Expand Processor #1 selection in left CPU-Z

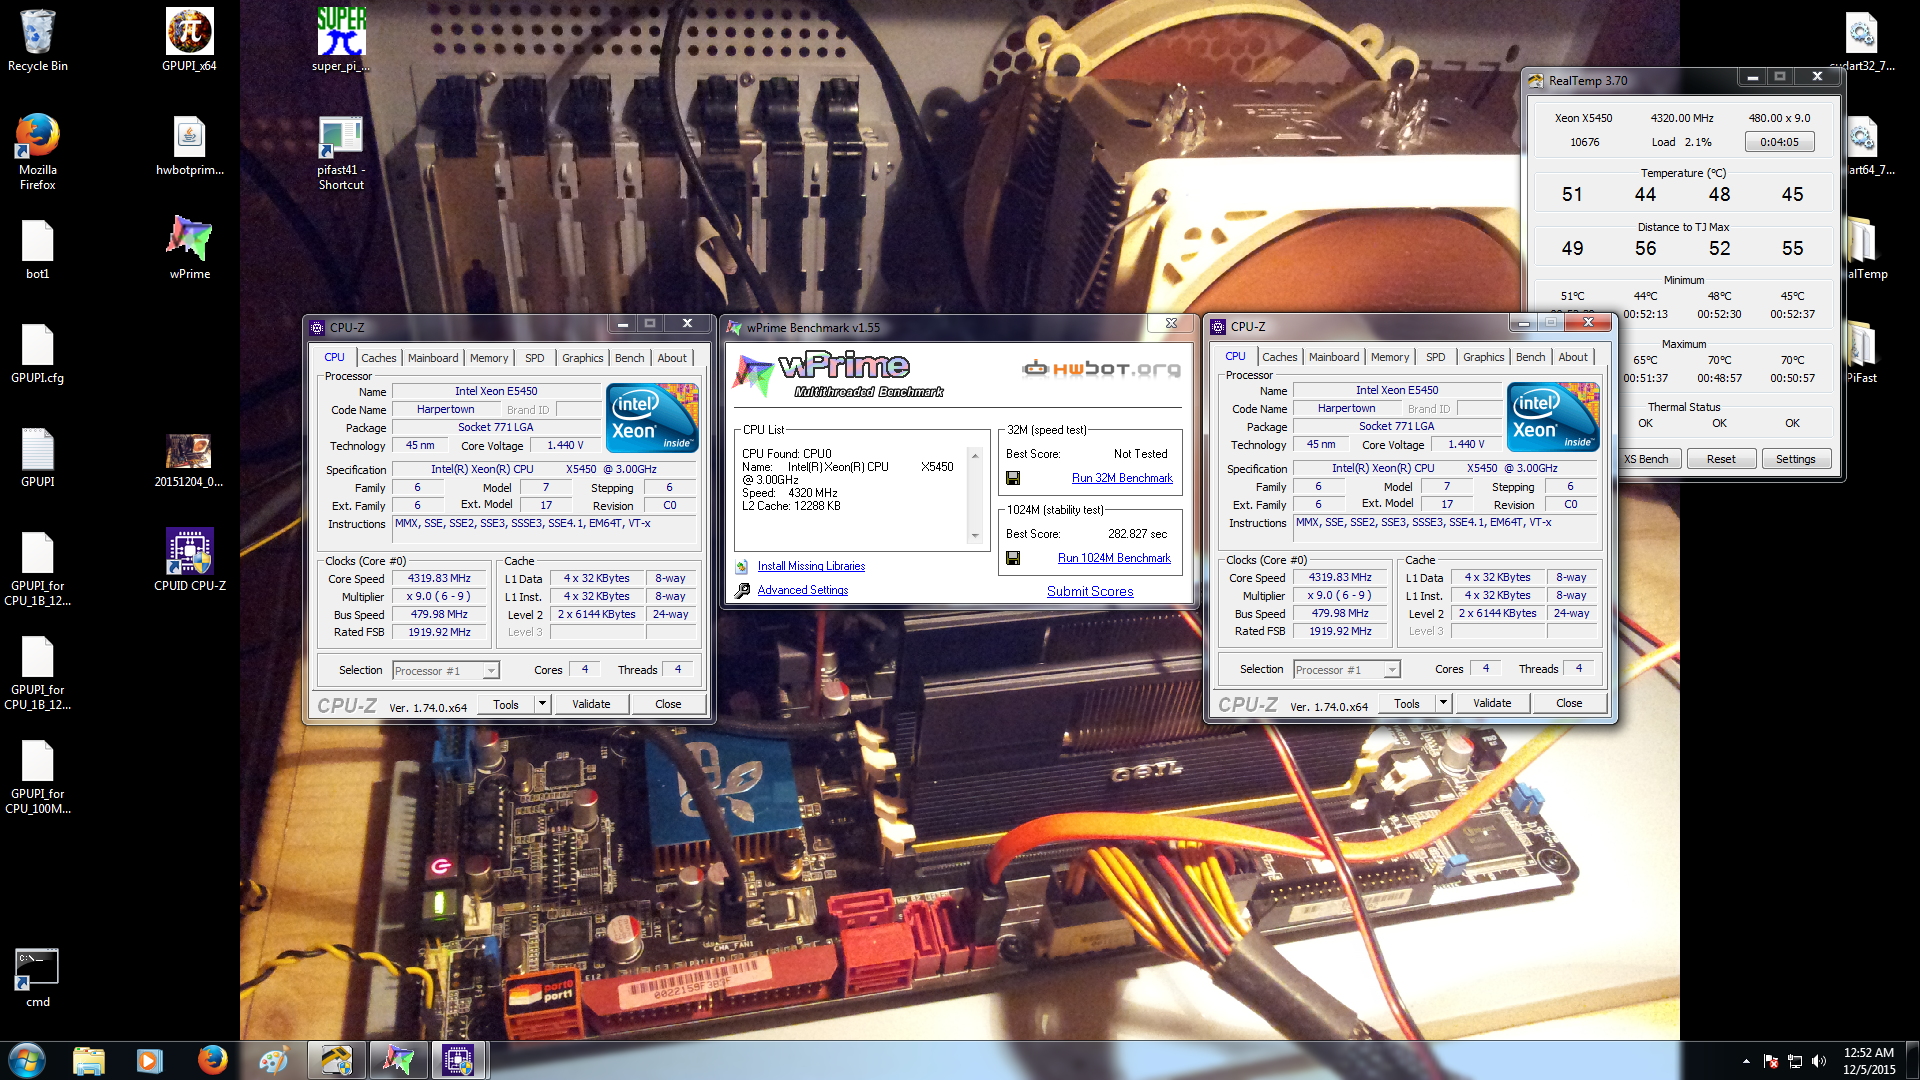click(491, 671)
